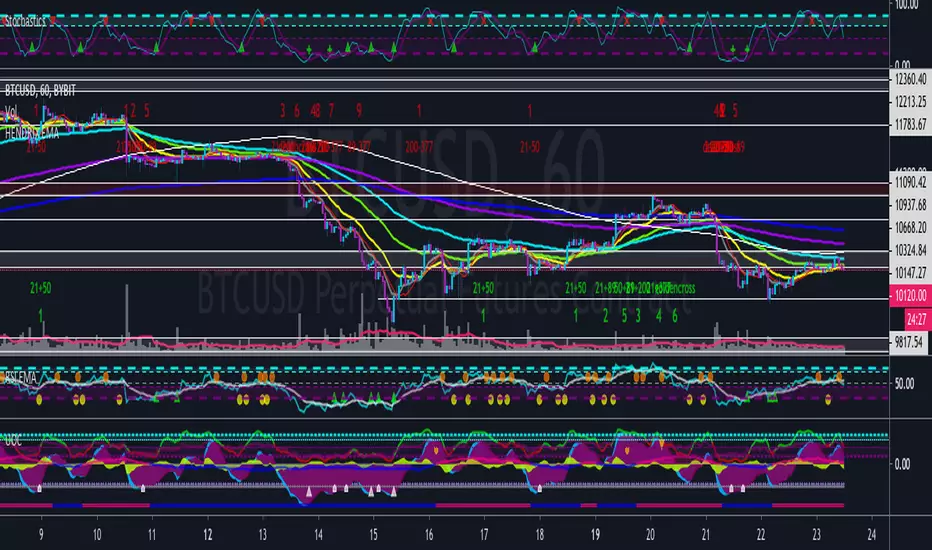Click date 11 on the time axis
Image resolution: width=932 pixels, height=550 pixels.
point(152,535)
